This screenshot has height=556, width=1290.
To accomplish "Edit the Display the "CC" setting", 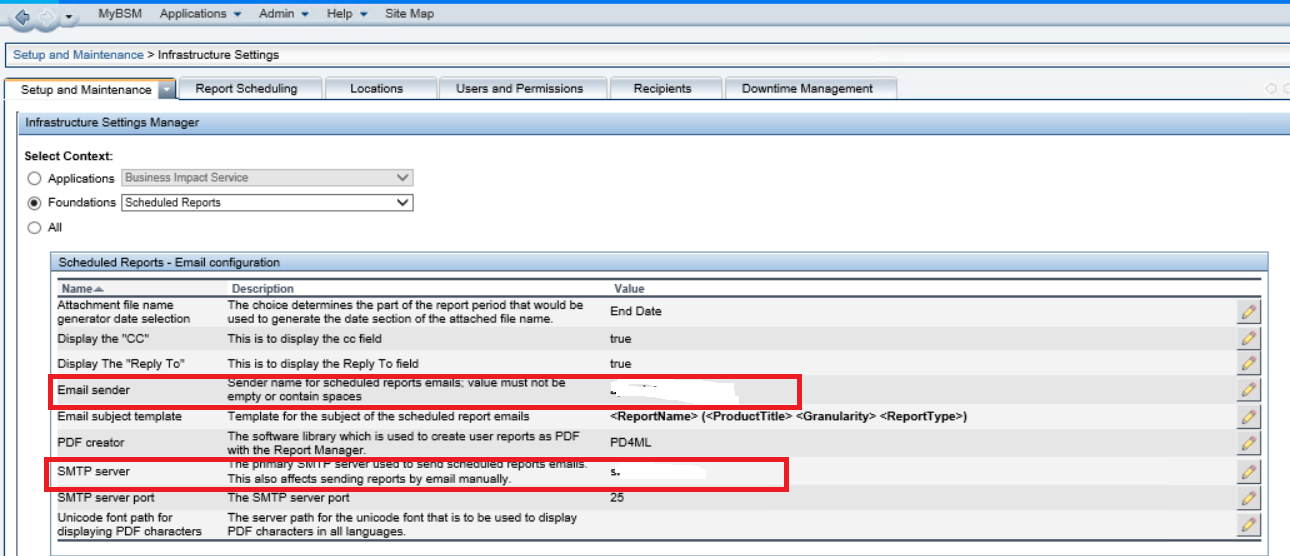I will (1248, 338).
